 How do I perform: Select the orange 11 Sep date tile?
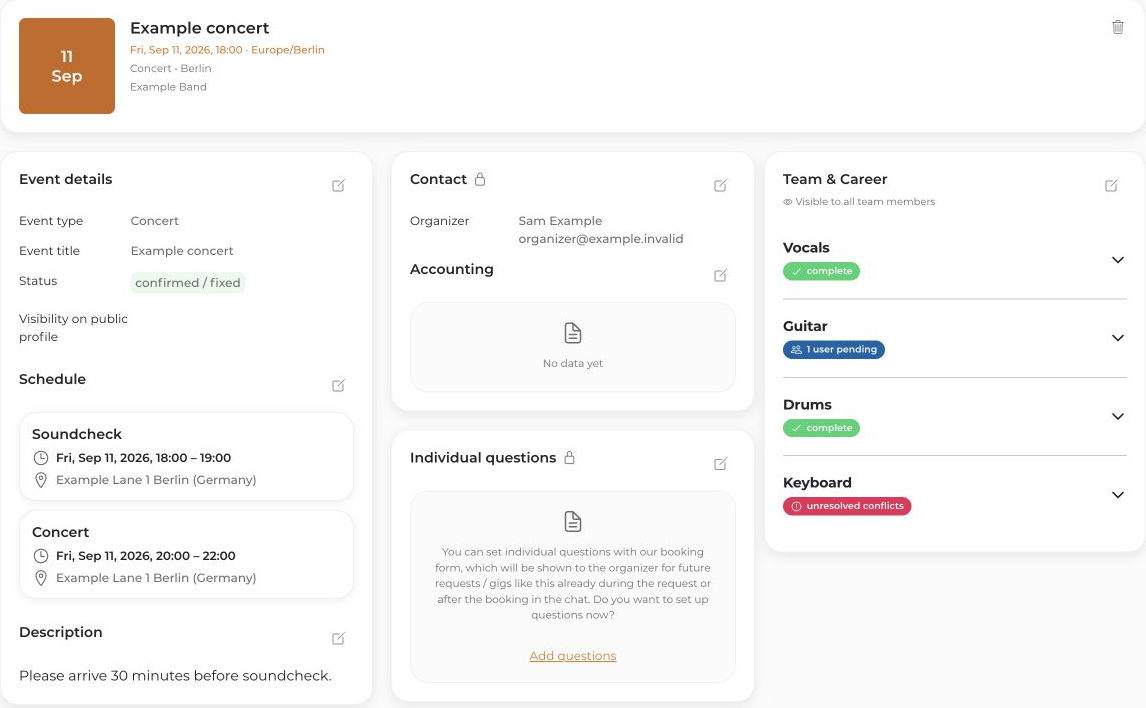[67, 66]
